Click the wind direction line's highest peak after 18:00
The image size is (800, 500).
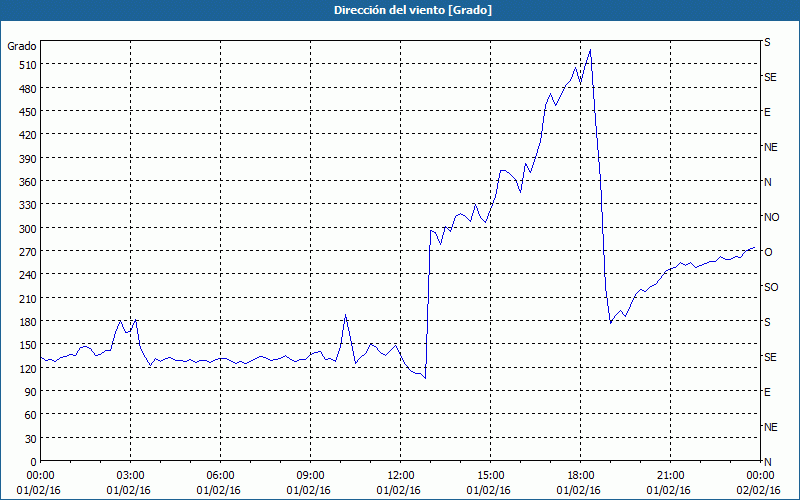(x=590, y=50)
